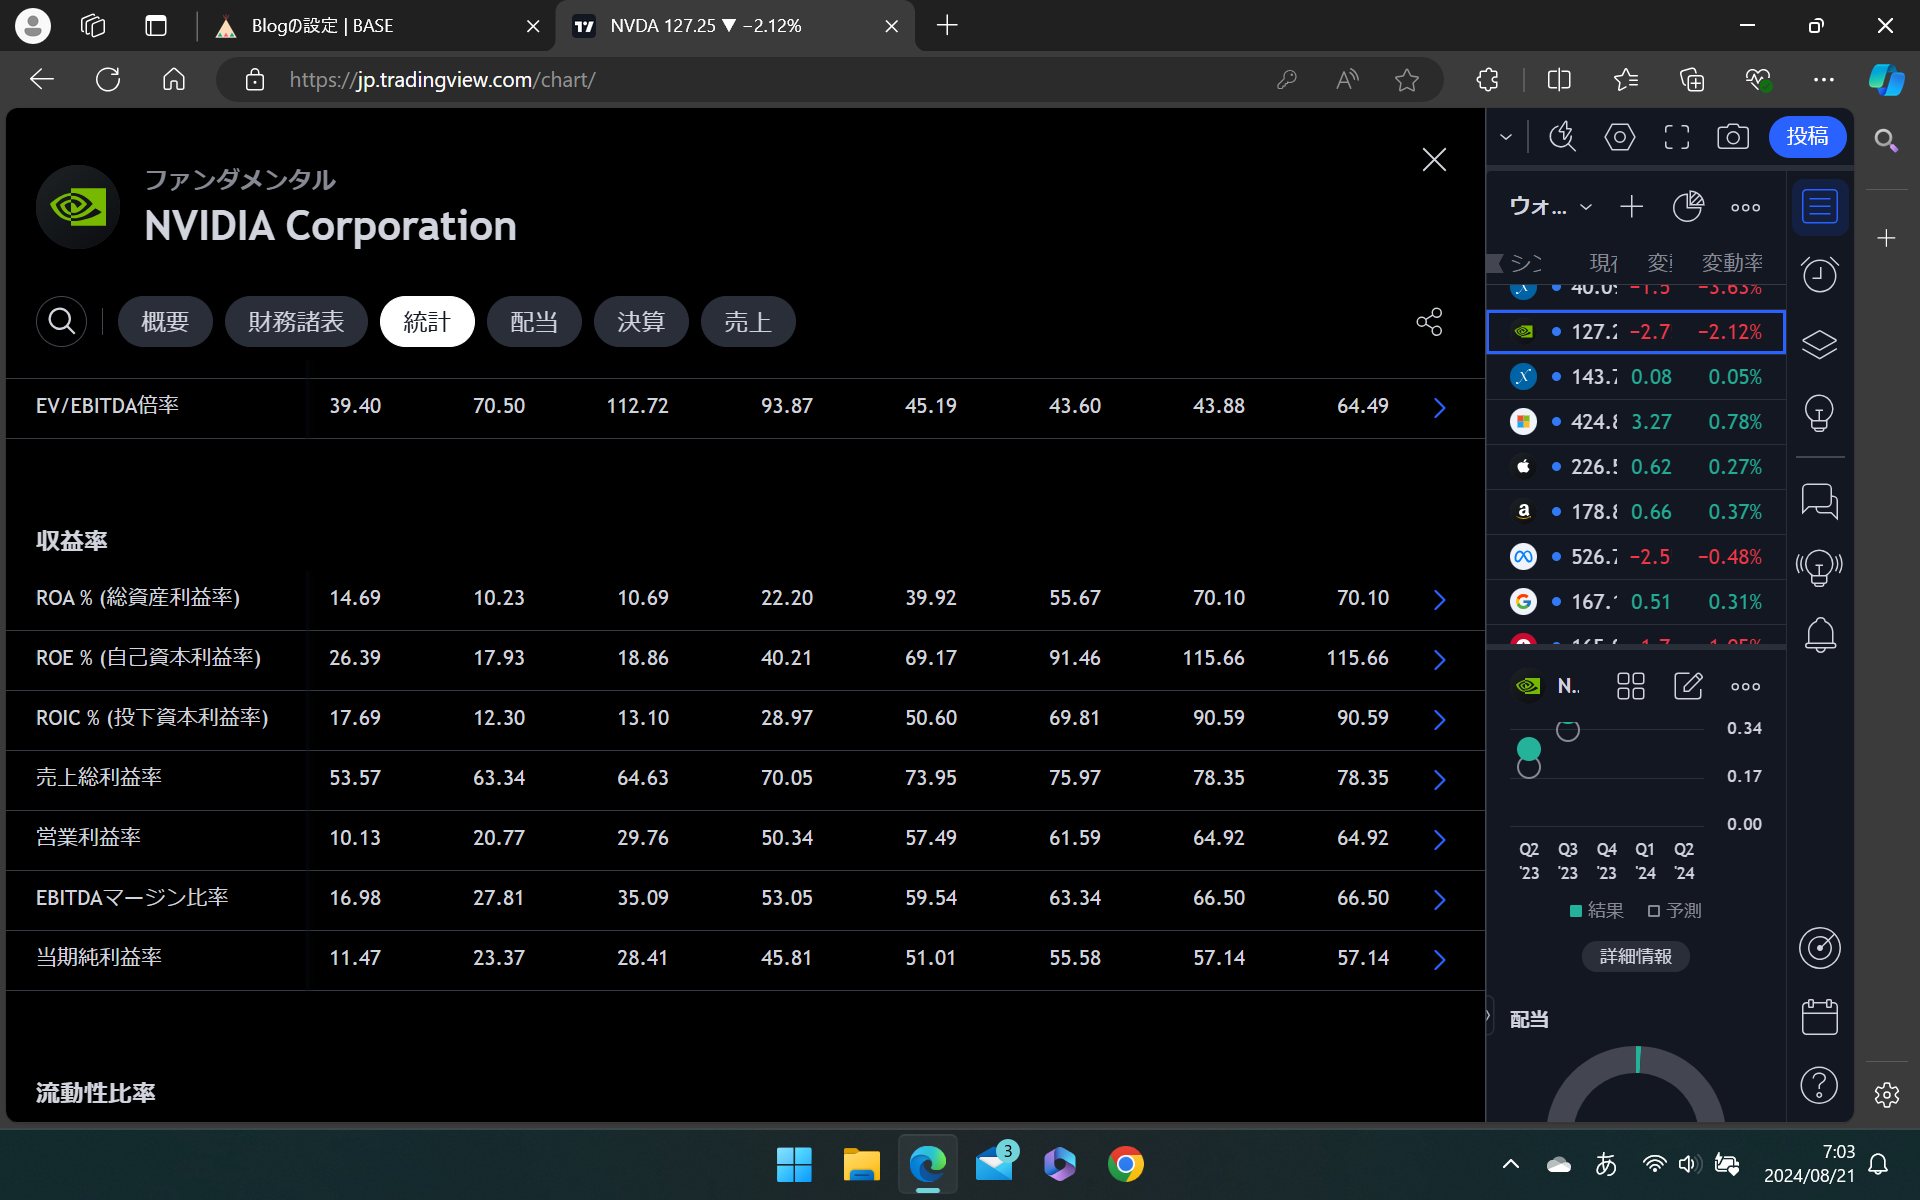The image size is (1920, 1200).
Task: Expand the 当期純利益率 row arrow
Action: (x=1440, y=959)
